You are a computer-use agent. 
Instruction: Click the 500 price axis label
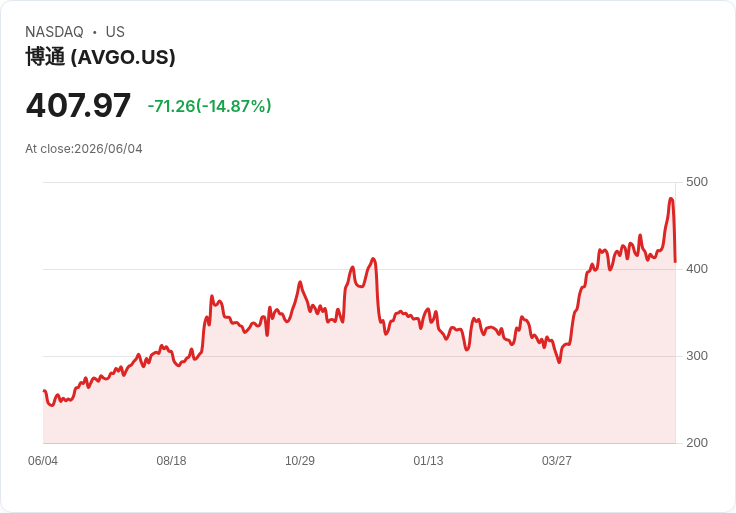pyautogui.click(x=697, y=182)
